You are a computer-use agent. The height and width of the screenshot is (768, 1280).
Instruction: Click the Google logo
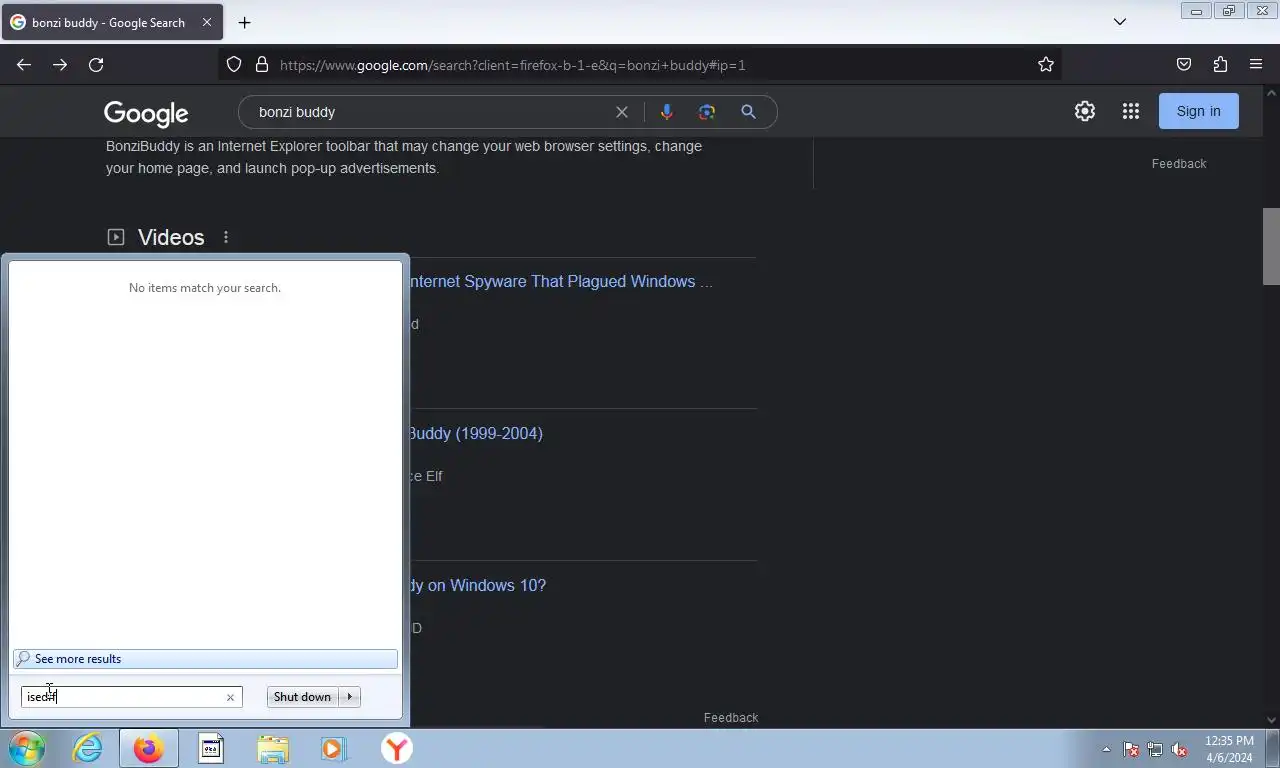[x=146, y=113]
